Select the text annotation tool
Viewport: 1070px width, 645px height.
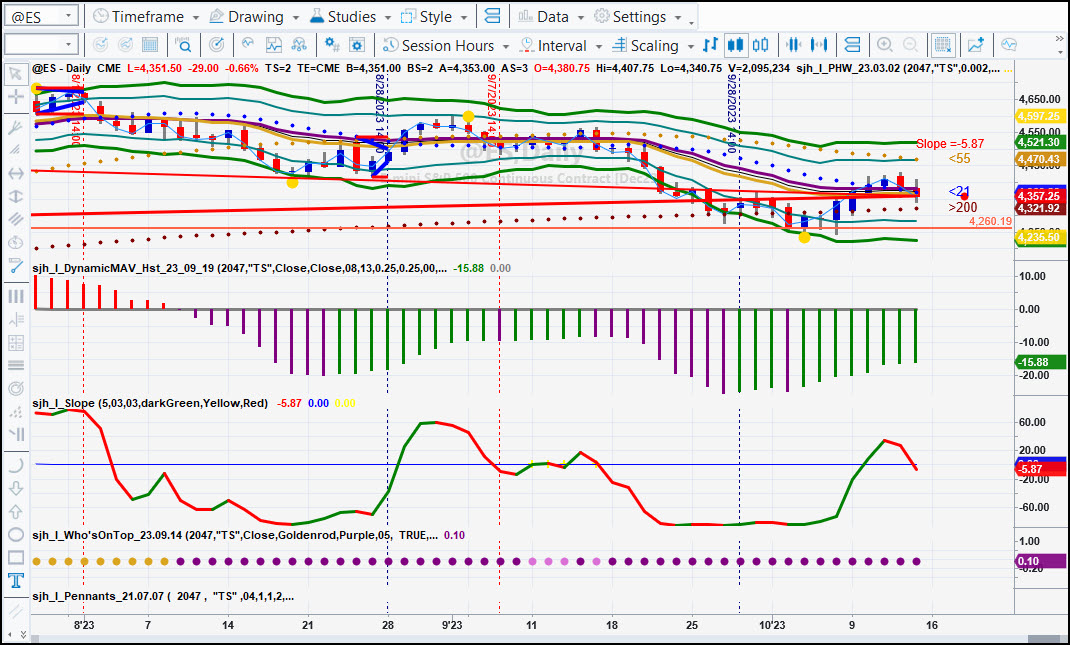(x=15, y=581)
